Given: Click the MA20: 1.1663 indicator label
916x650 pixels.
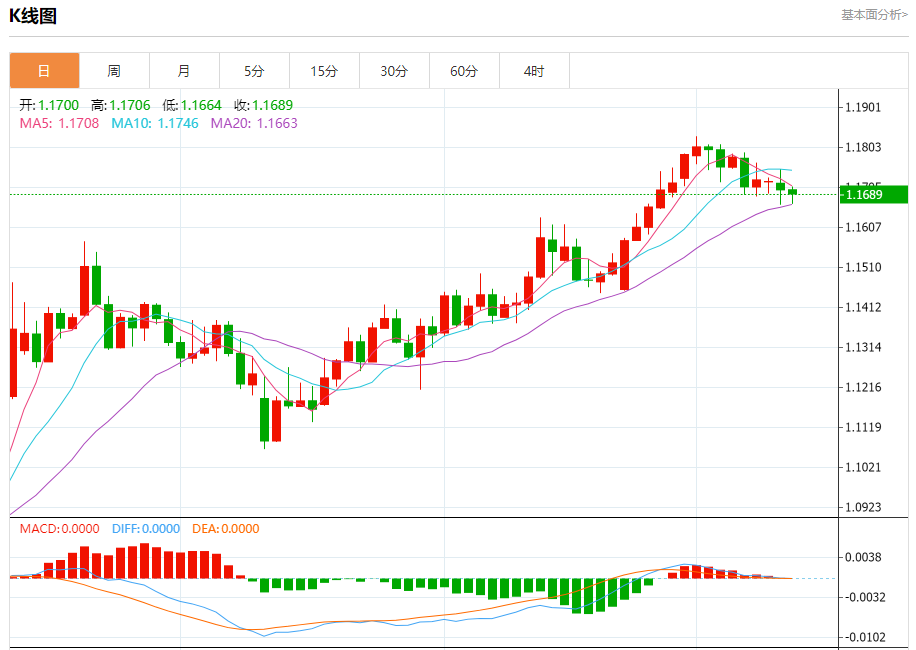Looking at the screenshot, I should (x=254, y=123).
